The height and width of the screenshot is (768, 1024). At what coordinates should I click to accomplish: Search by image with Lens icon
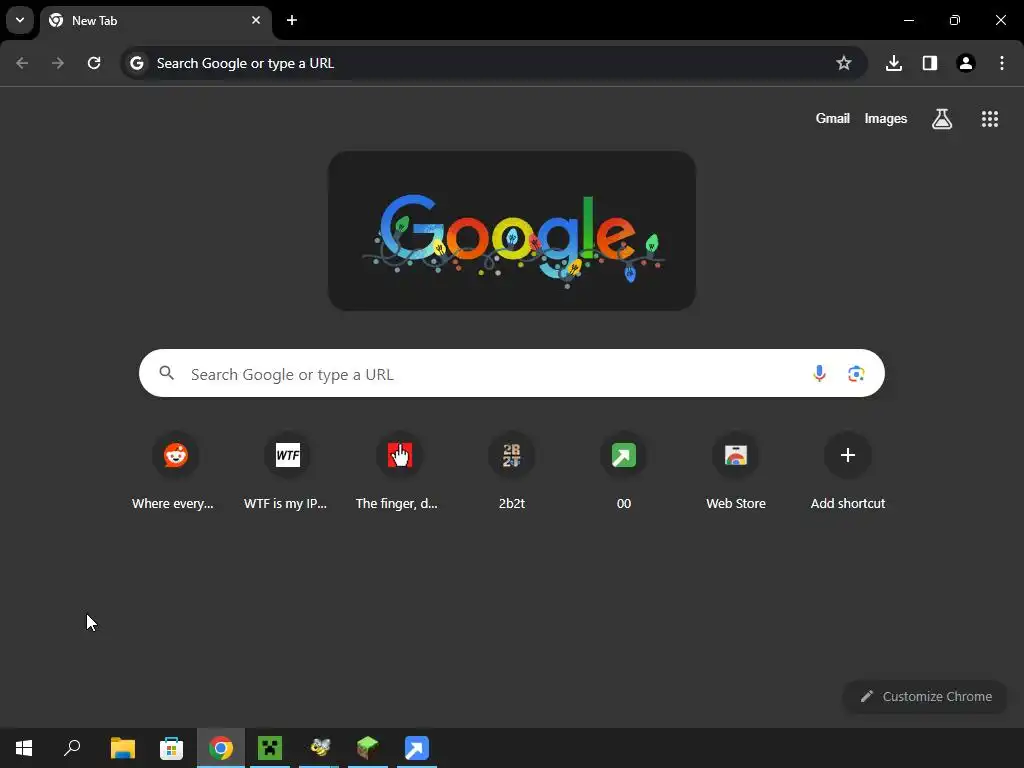coord(856,374)
